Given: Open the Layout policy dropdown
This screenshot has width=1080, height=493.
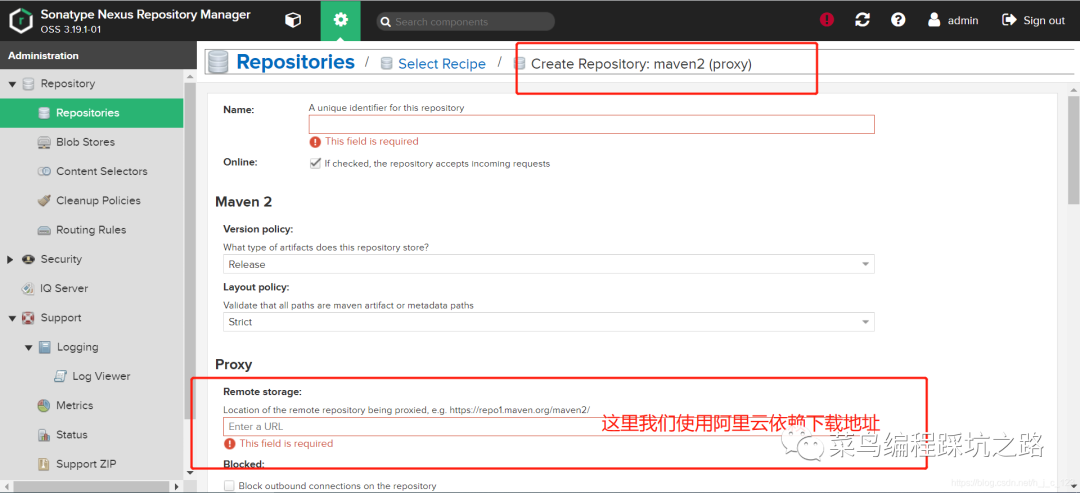Looking at the screenshot, I should tap(549, 322).
